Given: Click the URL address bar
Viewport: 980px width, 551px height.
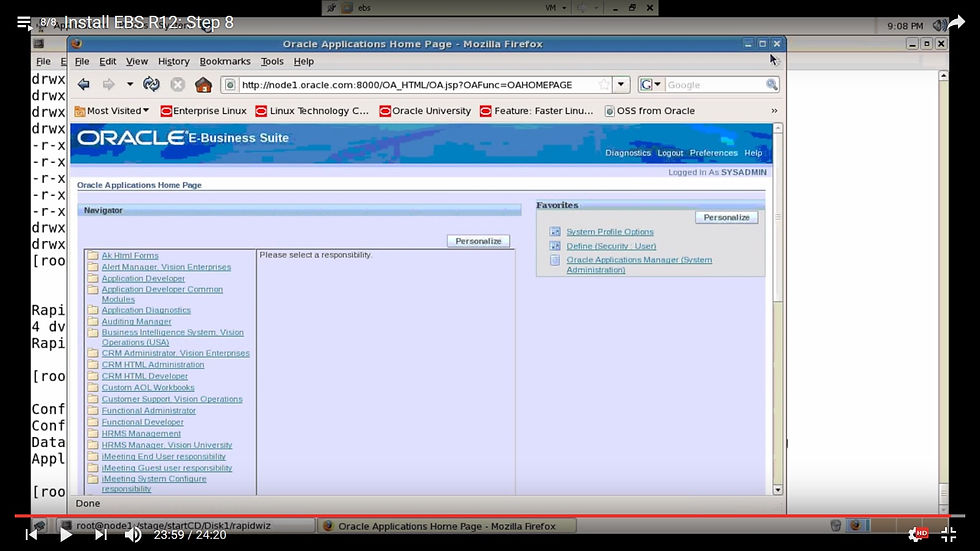Looking at the screenshot, I should 417,85.
